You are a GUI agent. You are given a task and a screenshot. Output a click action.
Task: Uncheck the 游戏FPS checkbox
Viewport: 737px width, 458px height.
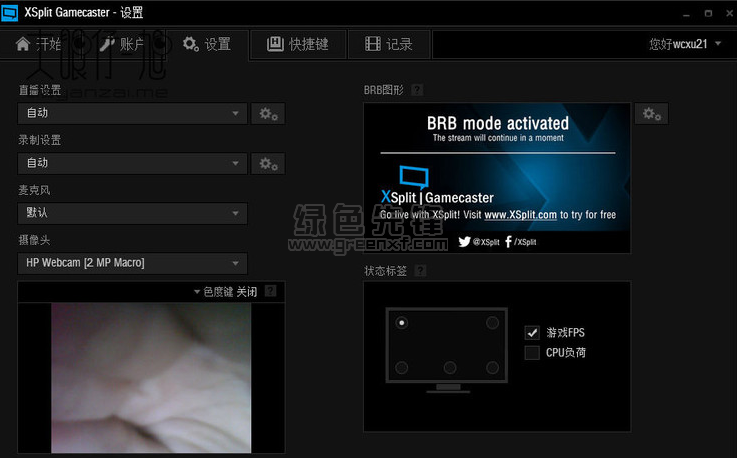click(x=532, y=332)
